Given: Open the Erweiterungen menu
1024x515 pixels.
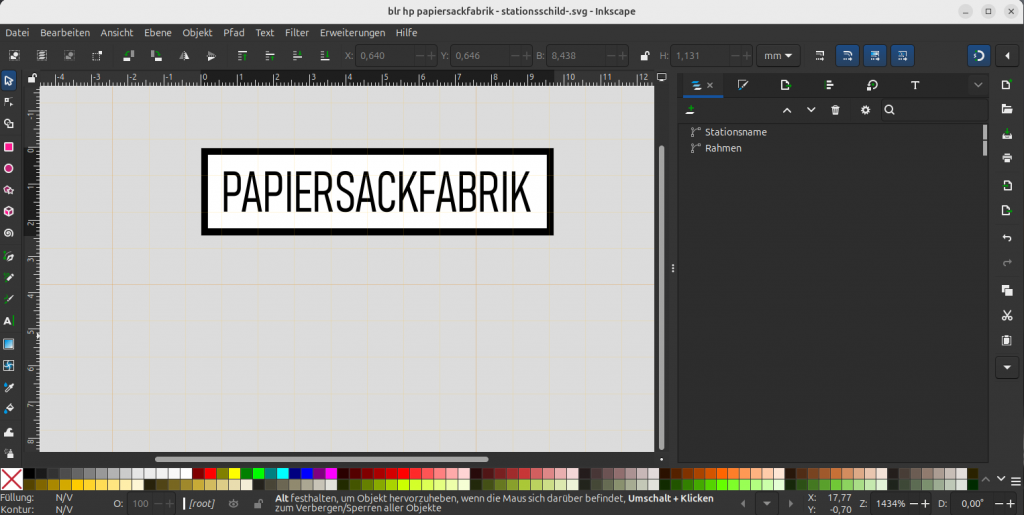Looking at the screenshot, I should point(352,33).
